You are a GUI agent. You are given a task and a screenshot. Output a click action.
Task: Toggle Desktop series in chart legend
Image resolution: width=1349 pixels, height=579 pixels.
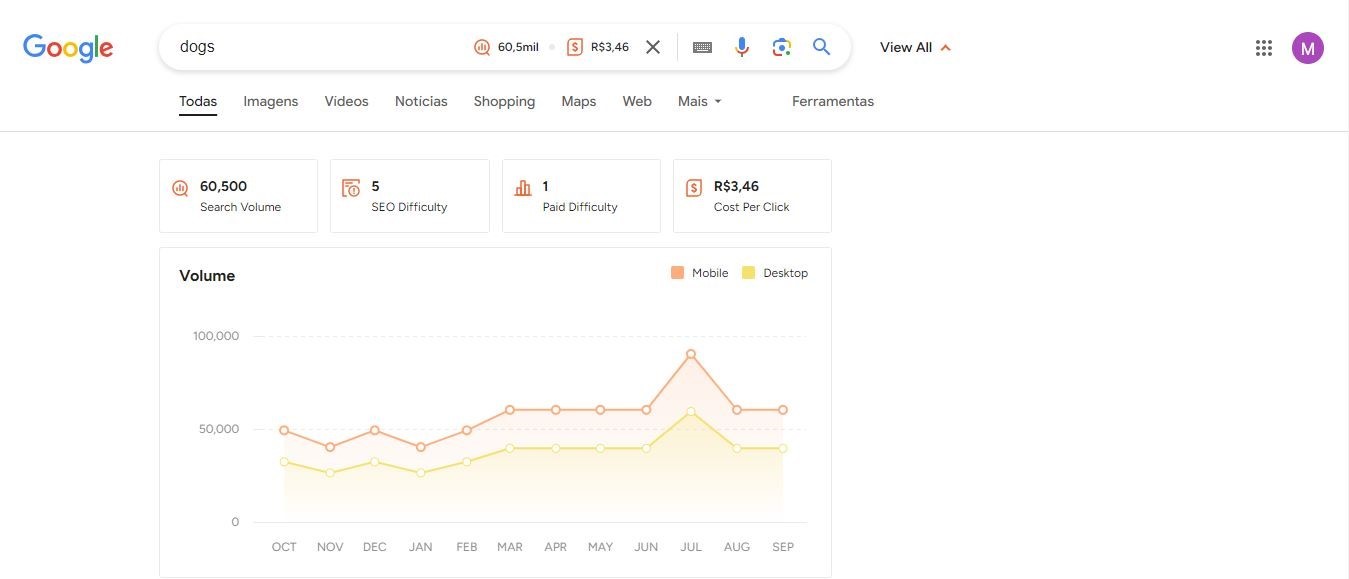tap(774, 273)
